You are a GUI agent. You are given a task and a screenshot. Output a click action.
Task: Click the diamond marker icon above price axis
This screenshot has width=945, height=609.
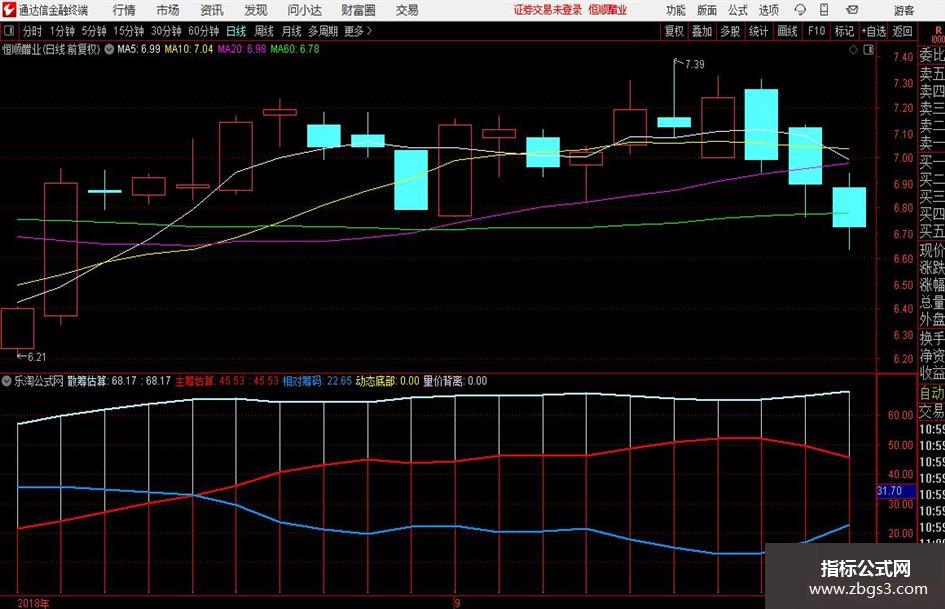coord(853,50)
